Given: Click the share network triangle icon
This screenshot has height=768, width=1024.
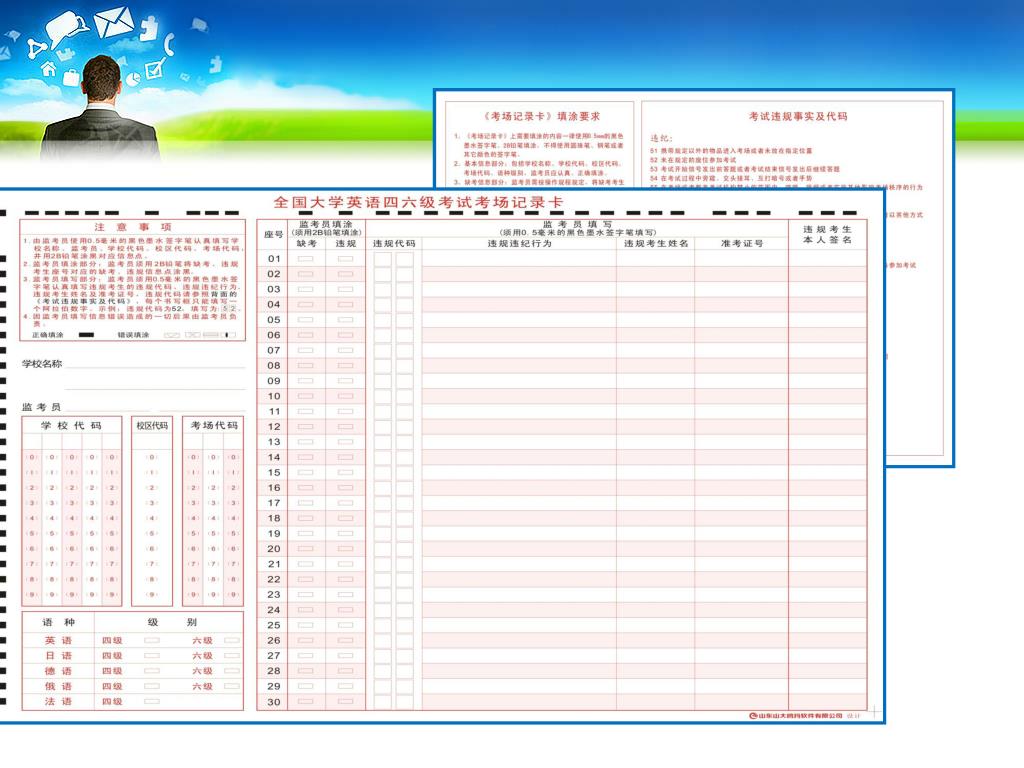Looking at the screenshot, I should click(x=37, y=48).
